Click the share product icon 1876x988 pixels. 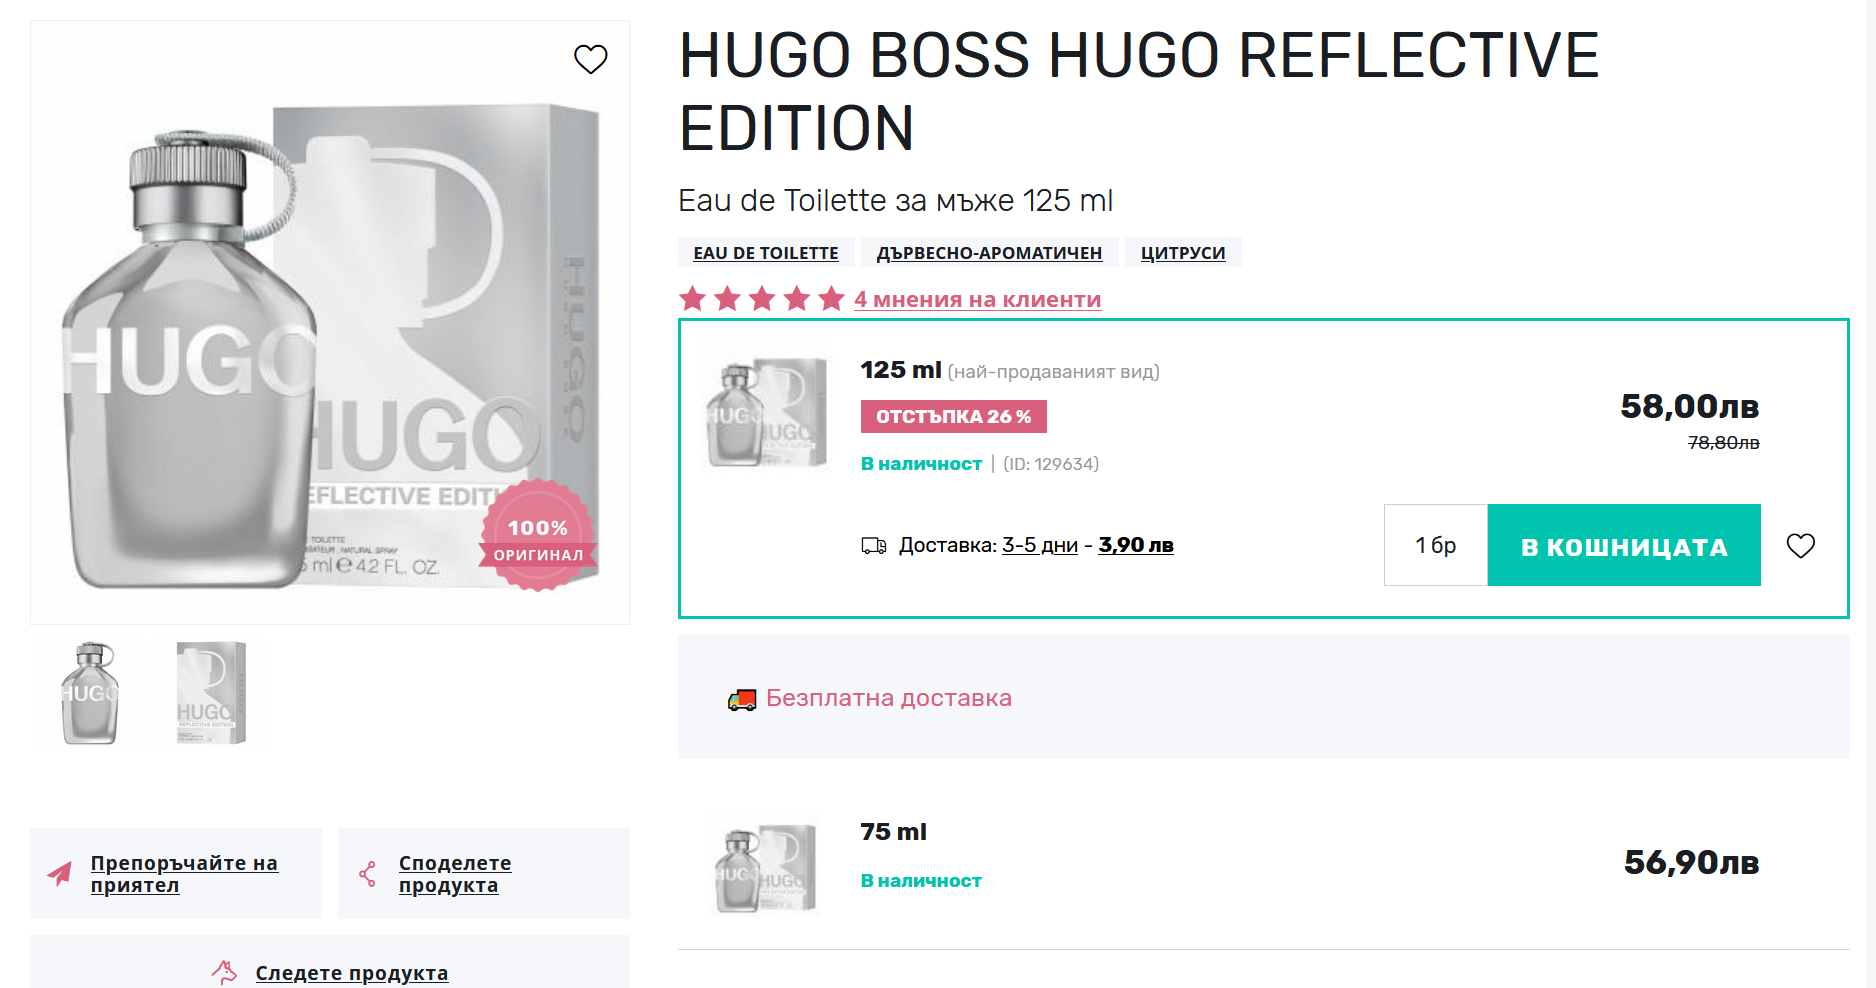pyautogui.click(x=368, y=874)
